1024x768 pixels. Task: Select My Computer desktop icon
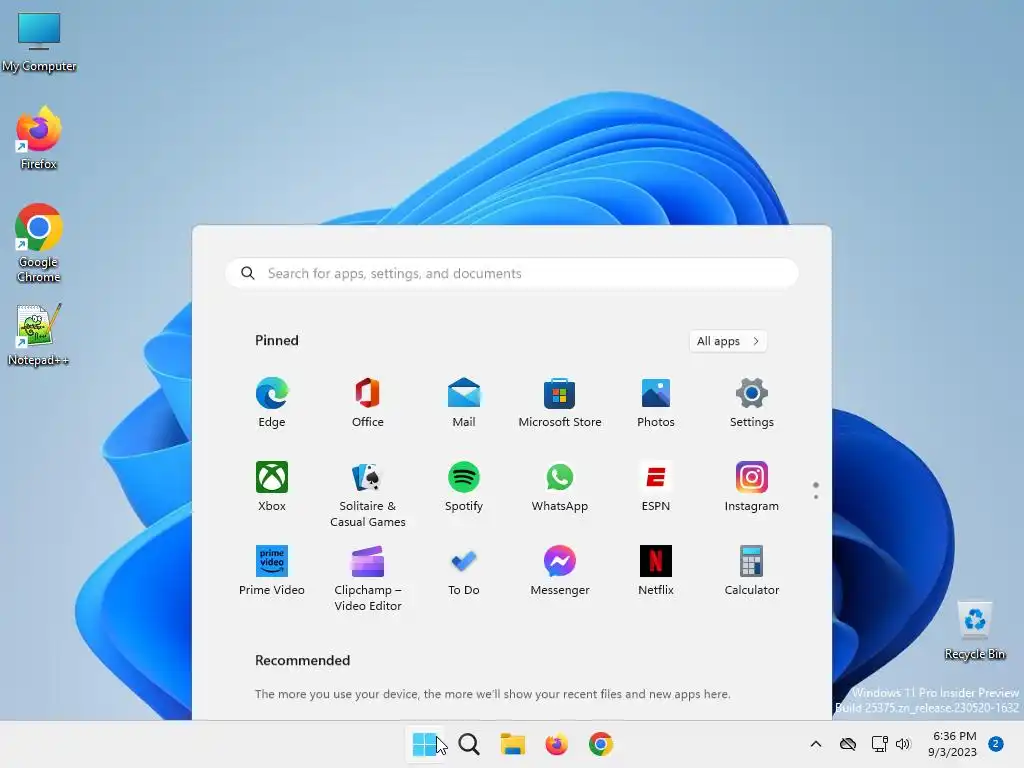pos(39,42)
